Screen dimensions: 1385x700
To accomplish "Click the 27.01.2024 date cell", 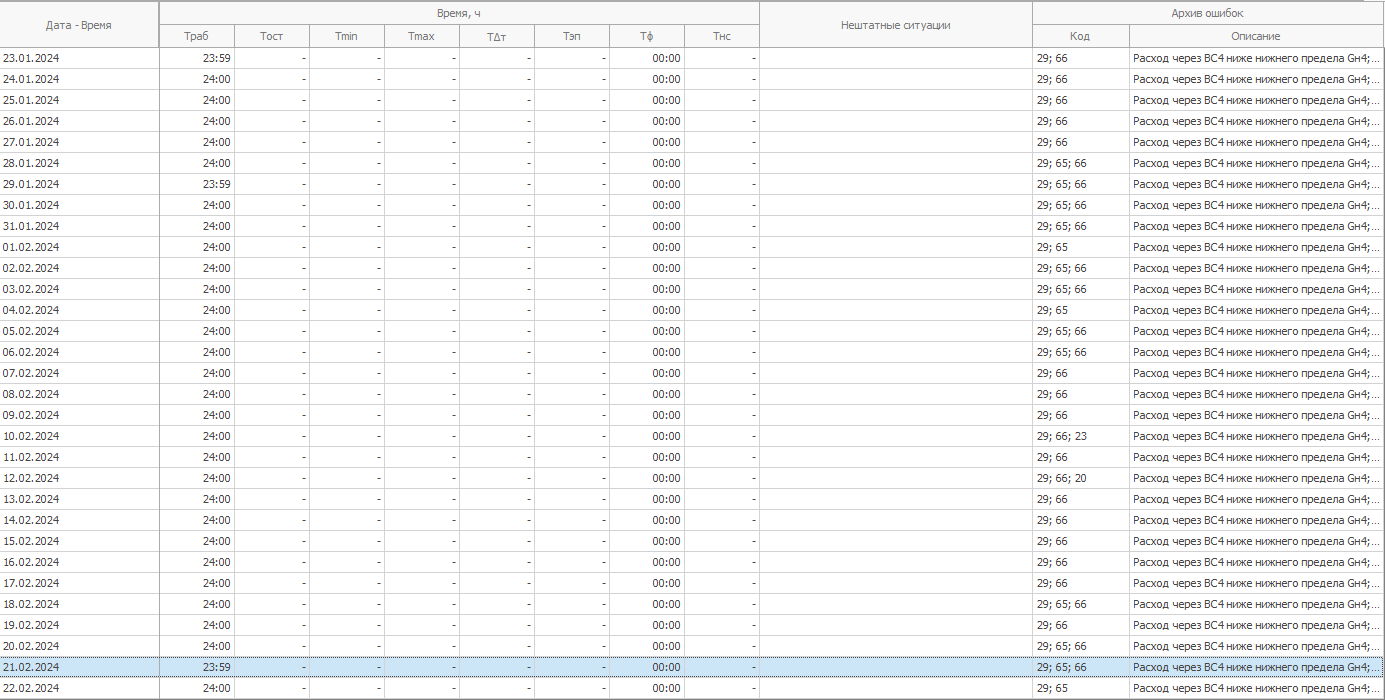I will (x=79, y=142).
